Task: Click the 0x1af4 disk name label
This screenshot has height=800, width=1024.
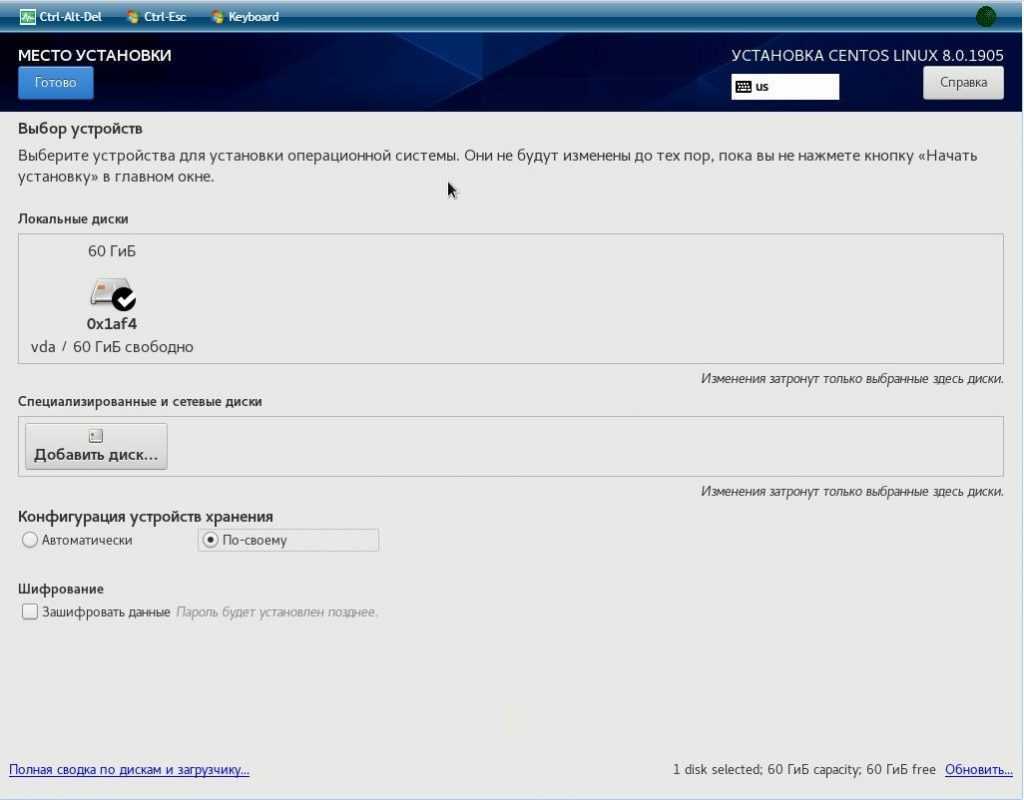Action: (x=112, y=324)
